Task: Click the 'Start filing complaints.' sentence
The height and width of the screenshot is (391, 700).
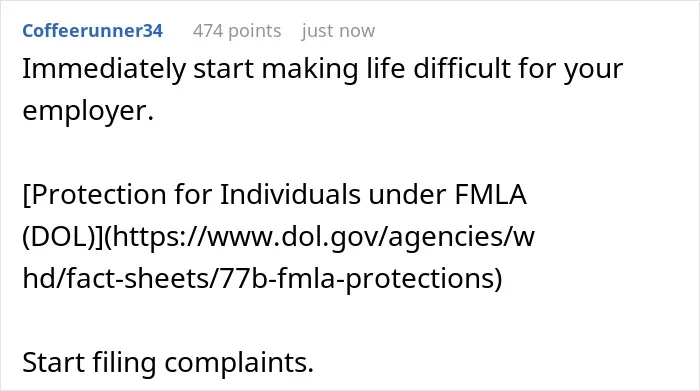Action: (168, 362)
